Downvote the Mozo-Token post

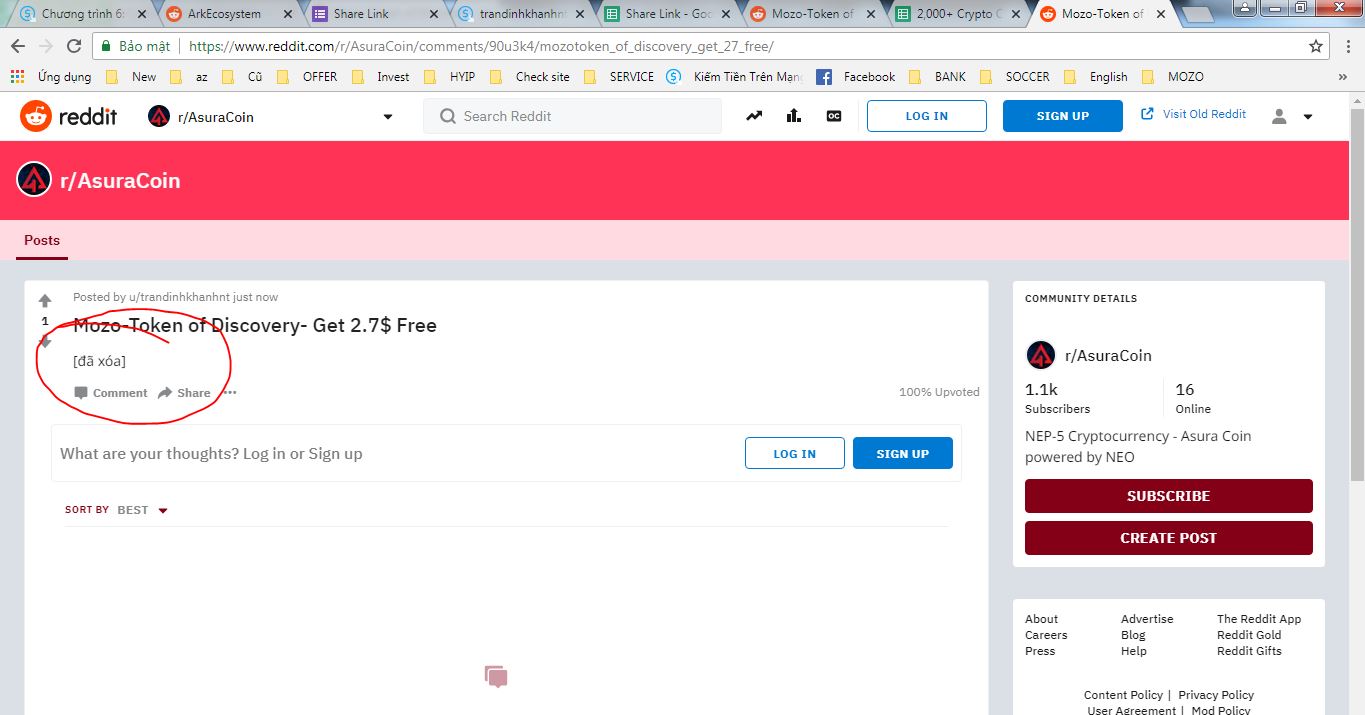(45, 342)
